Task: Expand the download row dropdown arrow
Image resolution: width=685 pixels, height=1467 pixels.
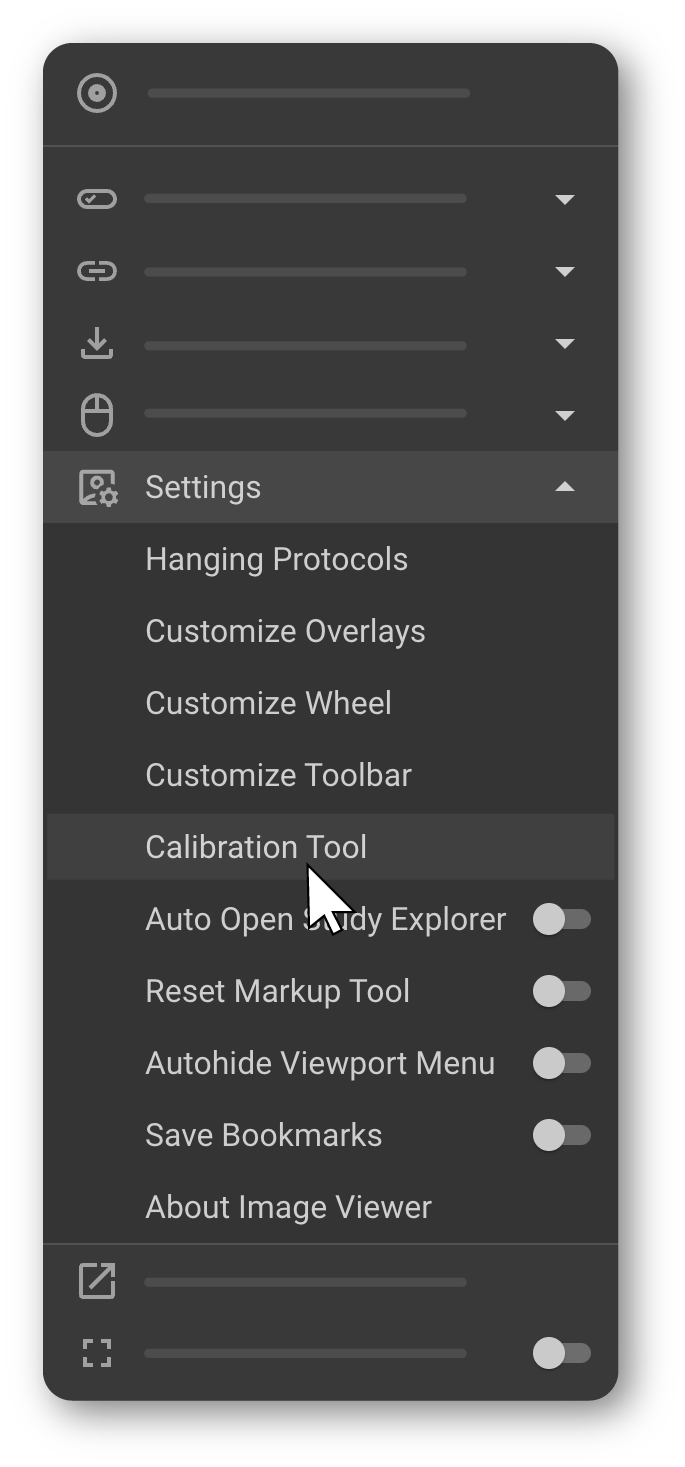Action: pos(565,344)
